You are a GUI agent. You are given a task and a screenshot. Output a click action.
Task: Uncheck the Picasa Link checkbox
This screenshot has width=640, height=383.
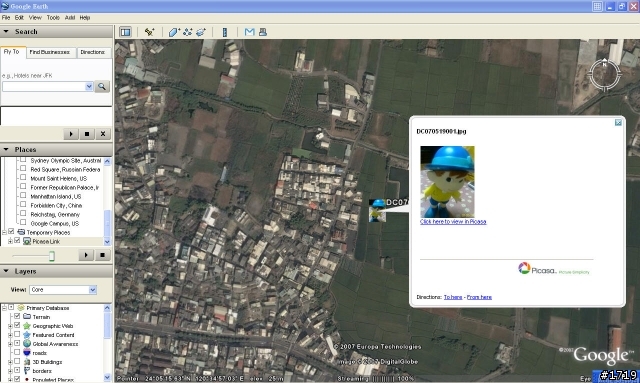pyautogui.click(x=17, y=240)
